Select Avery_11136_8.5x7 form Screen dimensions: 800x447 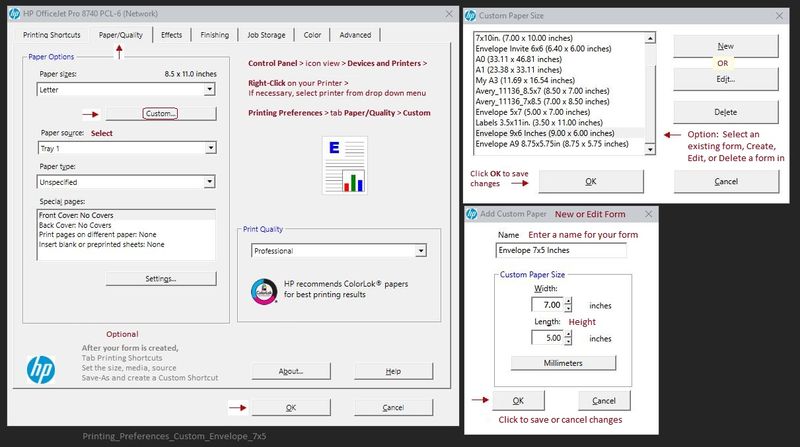click(x=559, y=91)
